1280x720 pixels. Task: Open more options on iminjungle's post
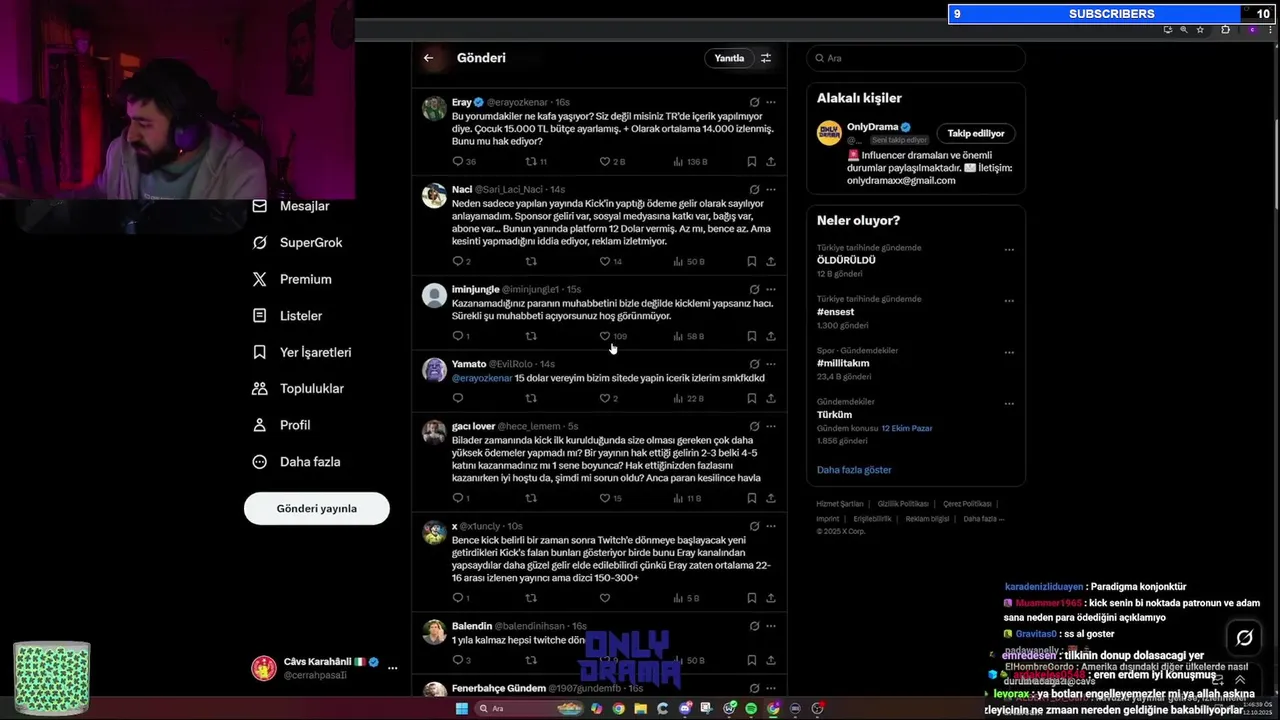point(771,289)
